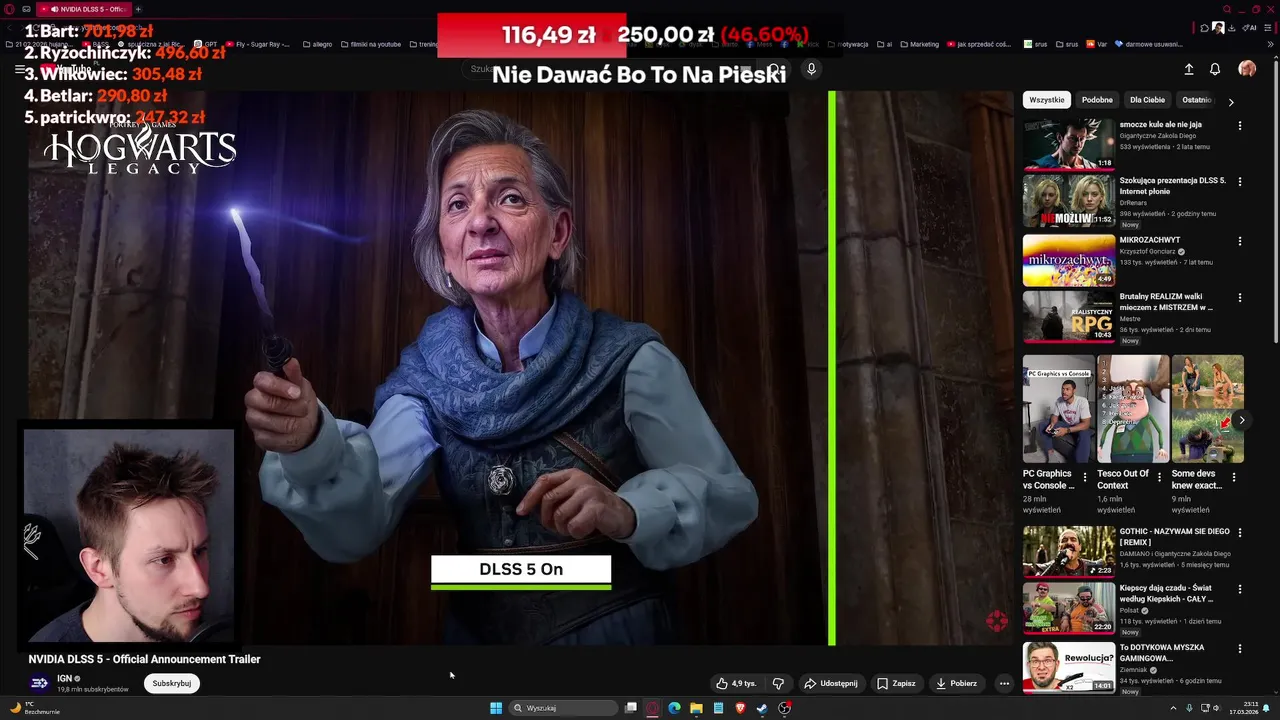Screen dimensions: 1280x720
Task: Open 'Tesco Out Of Context' short
Action: tap(1133, 409)
